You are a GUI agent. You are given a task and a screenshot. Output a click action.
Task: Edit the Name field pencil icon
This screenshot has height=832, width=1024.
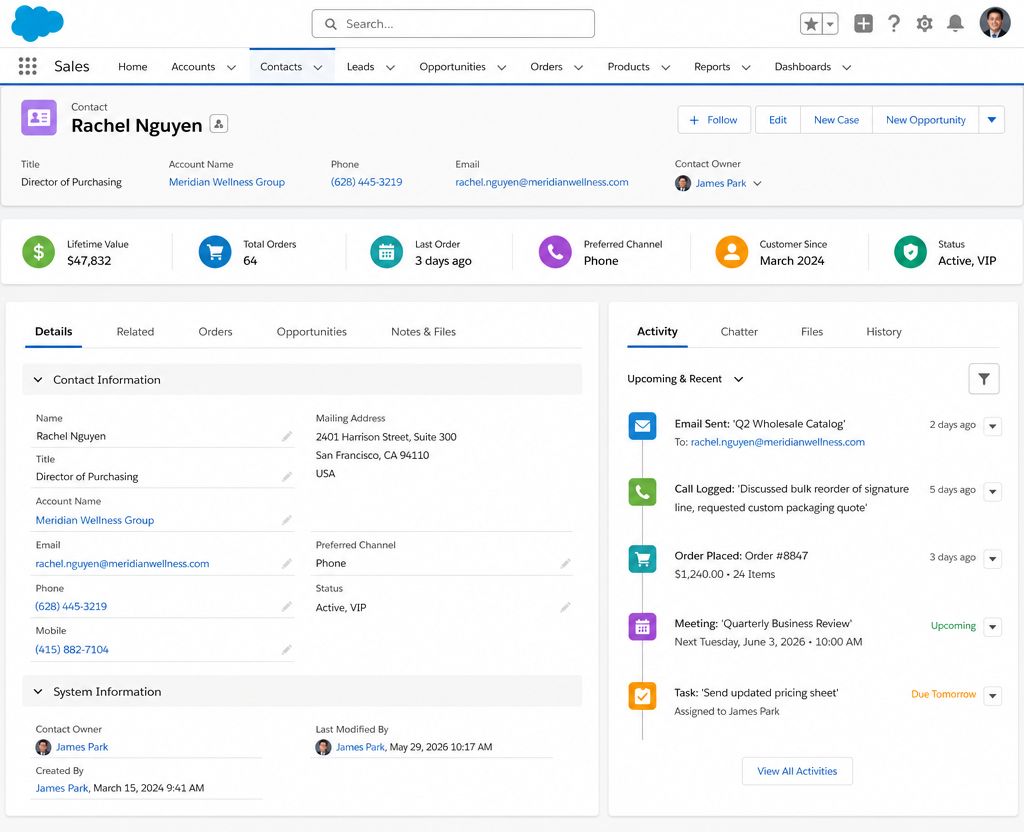[287, 436]
